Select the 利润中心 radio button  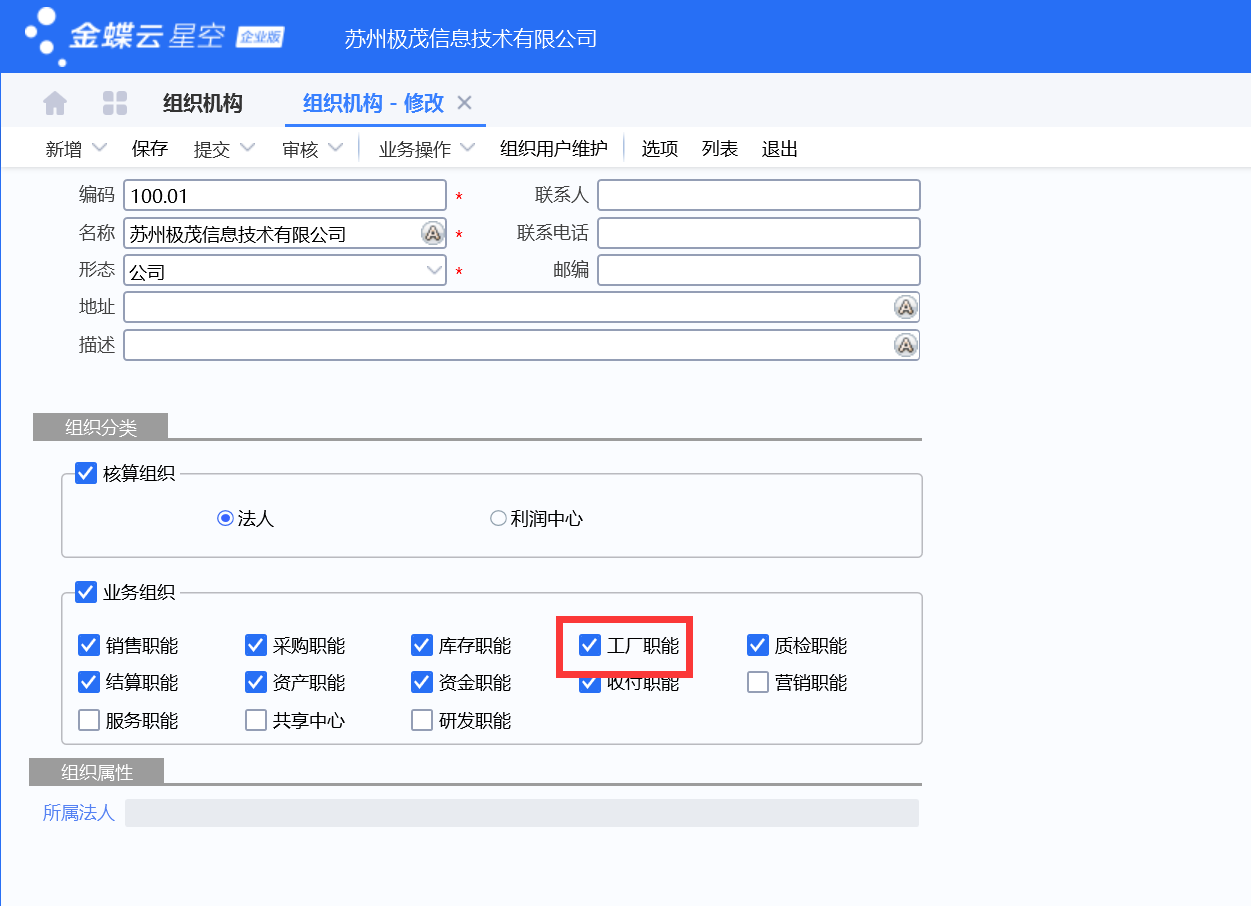[498, 518]
